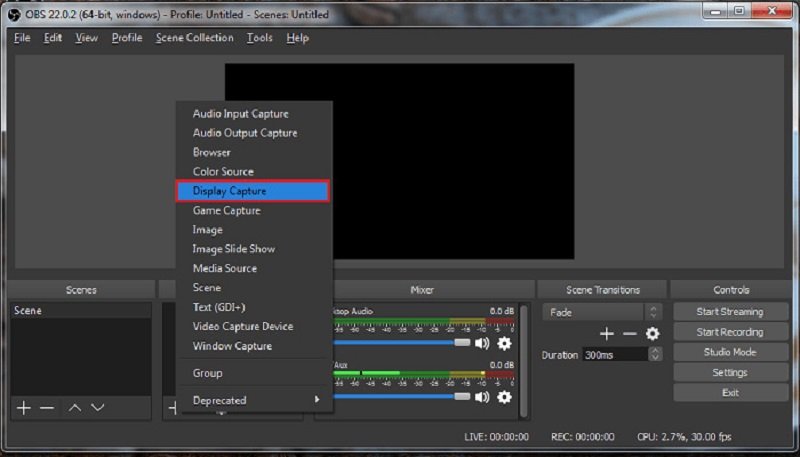This screenshot has width=800, height=457.
Task: Remove the selected scene with minus icon
Action: [46, 408]
